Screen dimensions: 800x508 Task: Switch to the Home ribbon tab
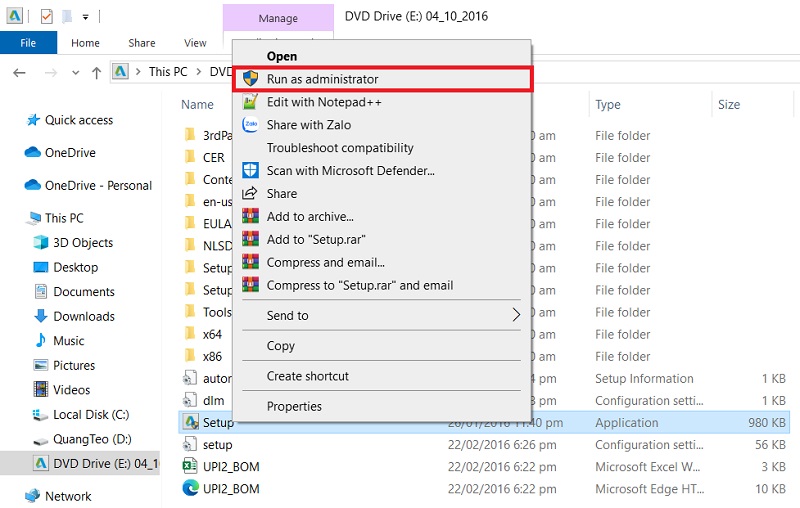[x=85, y=43]
